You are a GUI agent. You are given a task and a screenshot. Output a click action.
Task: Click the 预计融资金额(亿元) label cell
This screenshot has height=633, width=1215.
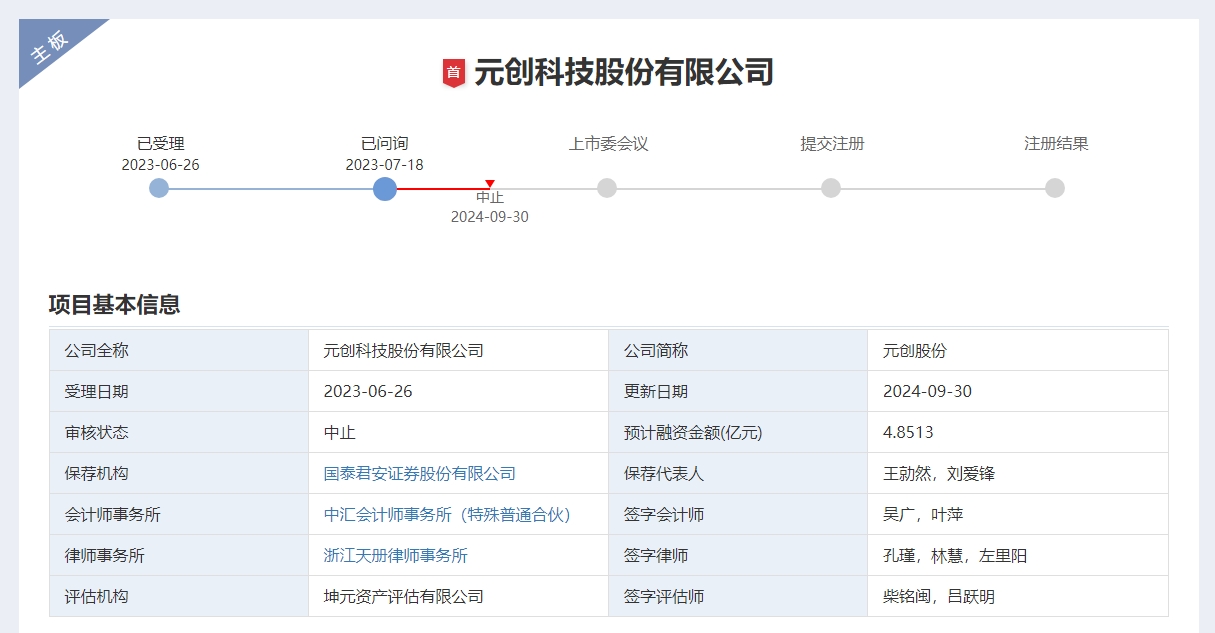pos(738,433)
